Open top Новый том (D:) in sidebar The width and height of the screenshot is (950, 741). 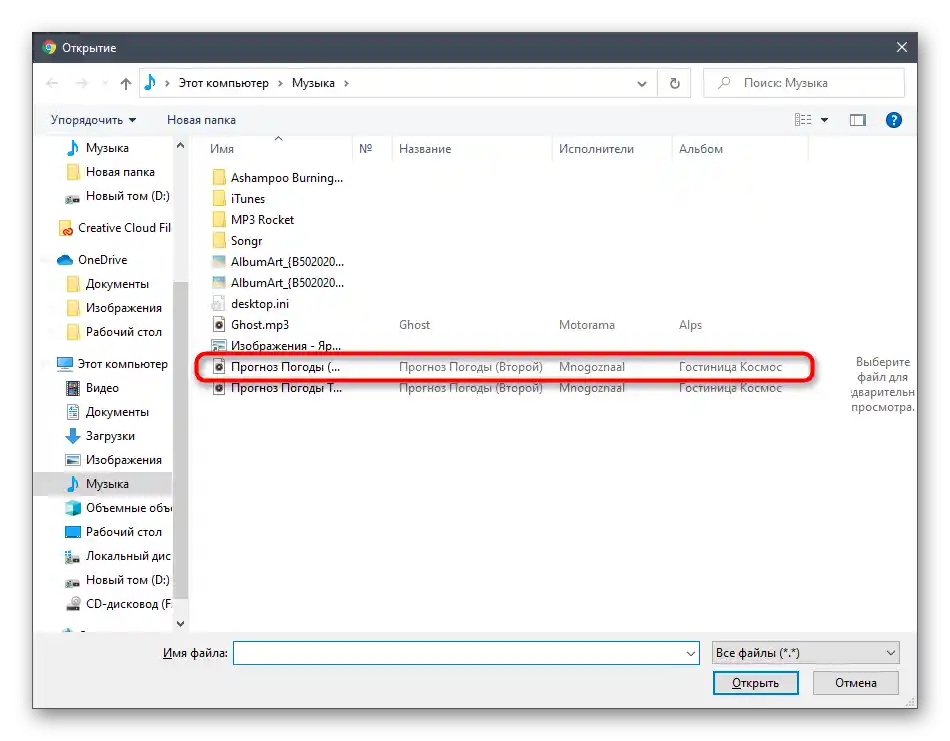pos(118,196)
